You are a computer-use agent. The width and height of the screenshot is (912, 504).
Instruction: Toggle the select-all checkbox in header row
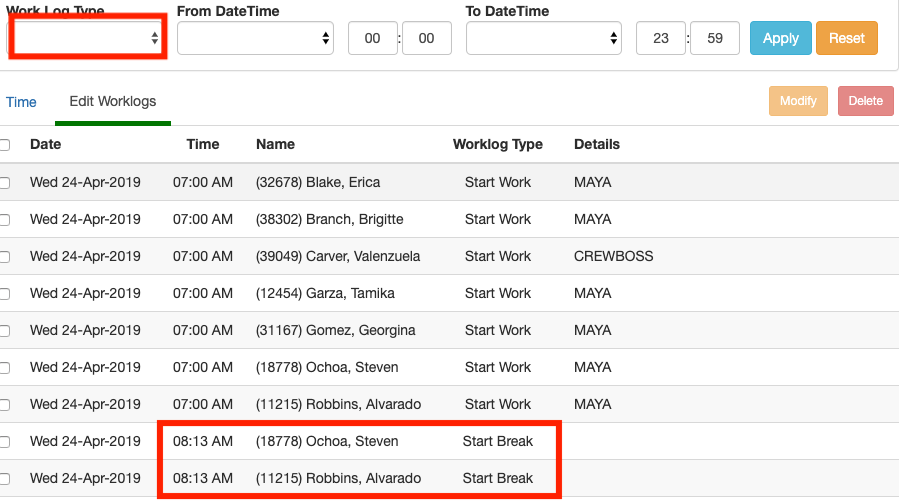click(x=5, y=145)
